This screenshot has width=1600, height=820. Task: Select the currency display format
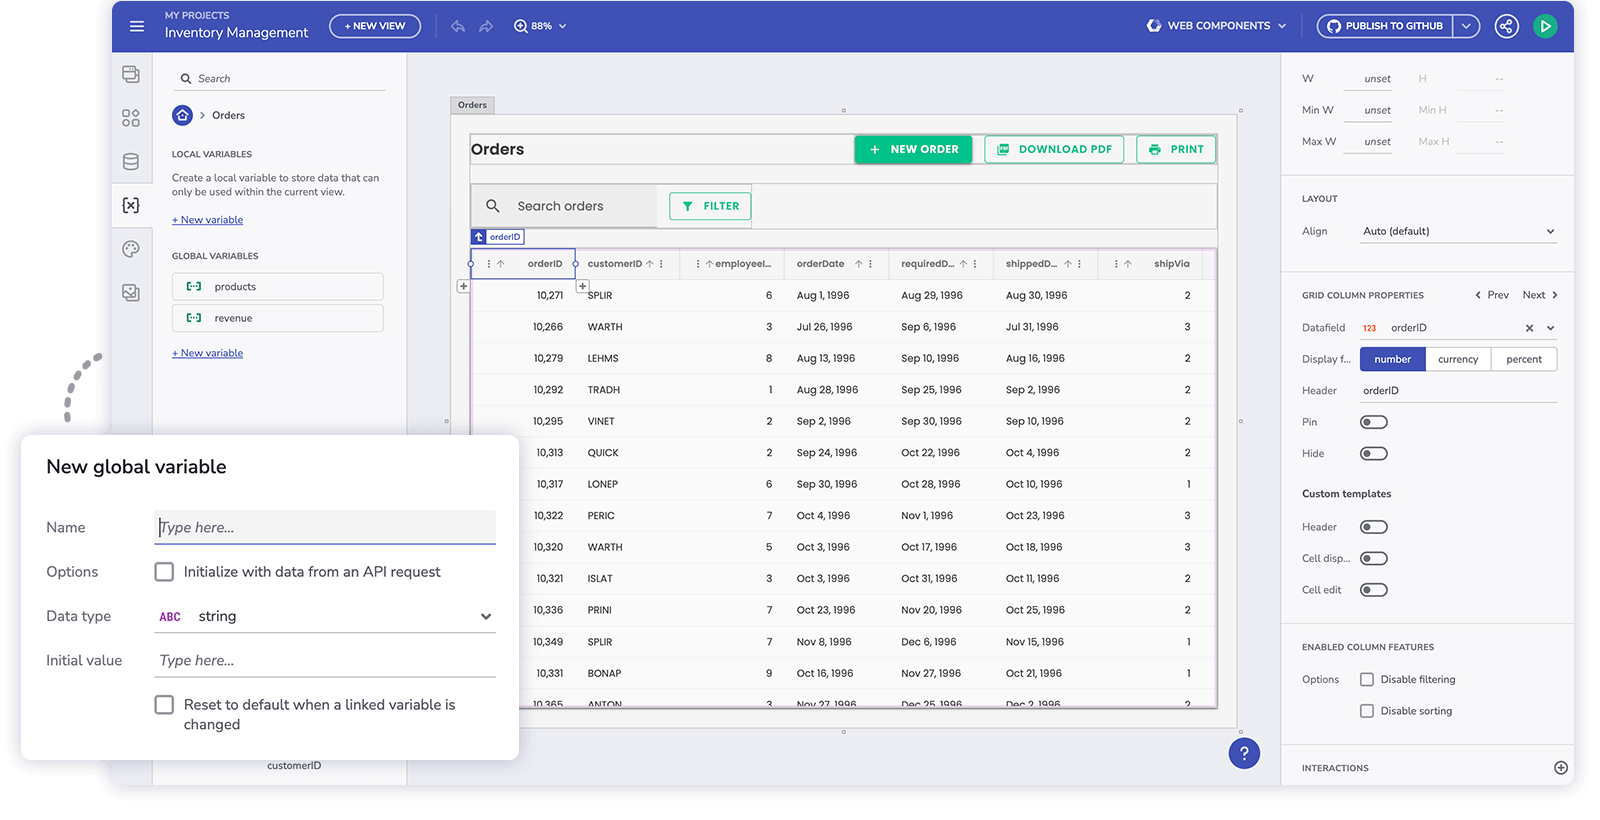(1457, 359)
